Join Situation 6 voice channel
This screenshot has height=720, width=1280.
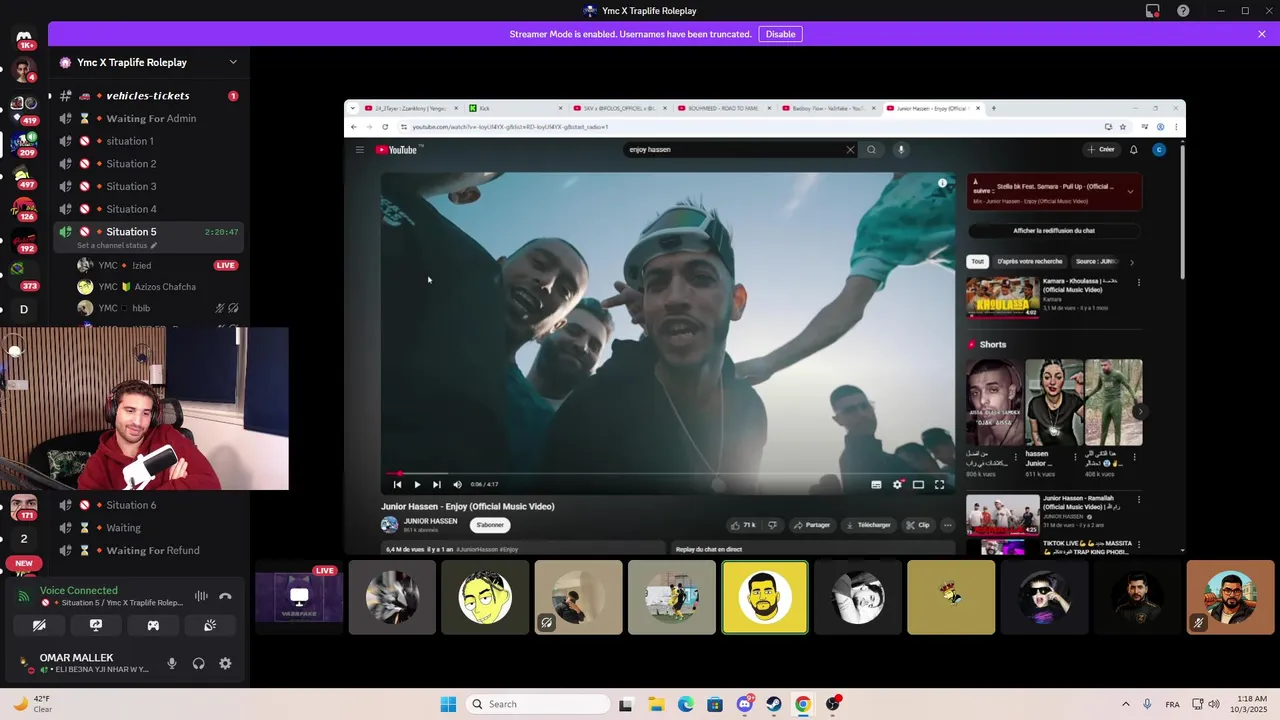pyautogui.click(x=148, y=505)
